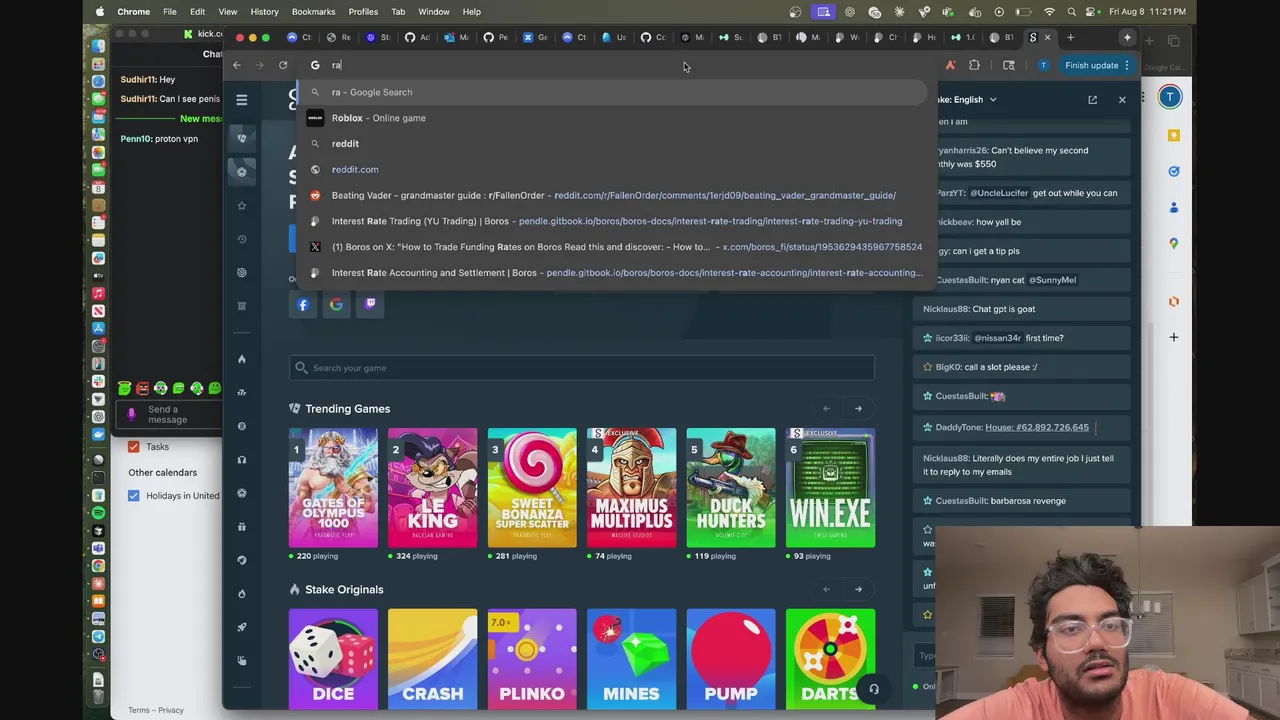Choose Interest Rate Trading (YU Trading) suggestion
This screenshot has width=1280, height=720.
click(x=612, y=221)
